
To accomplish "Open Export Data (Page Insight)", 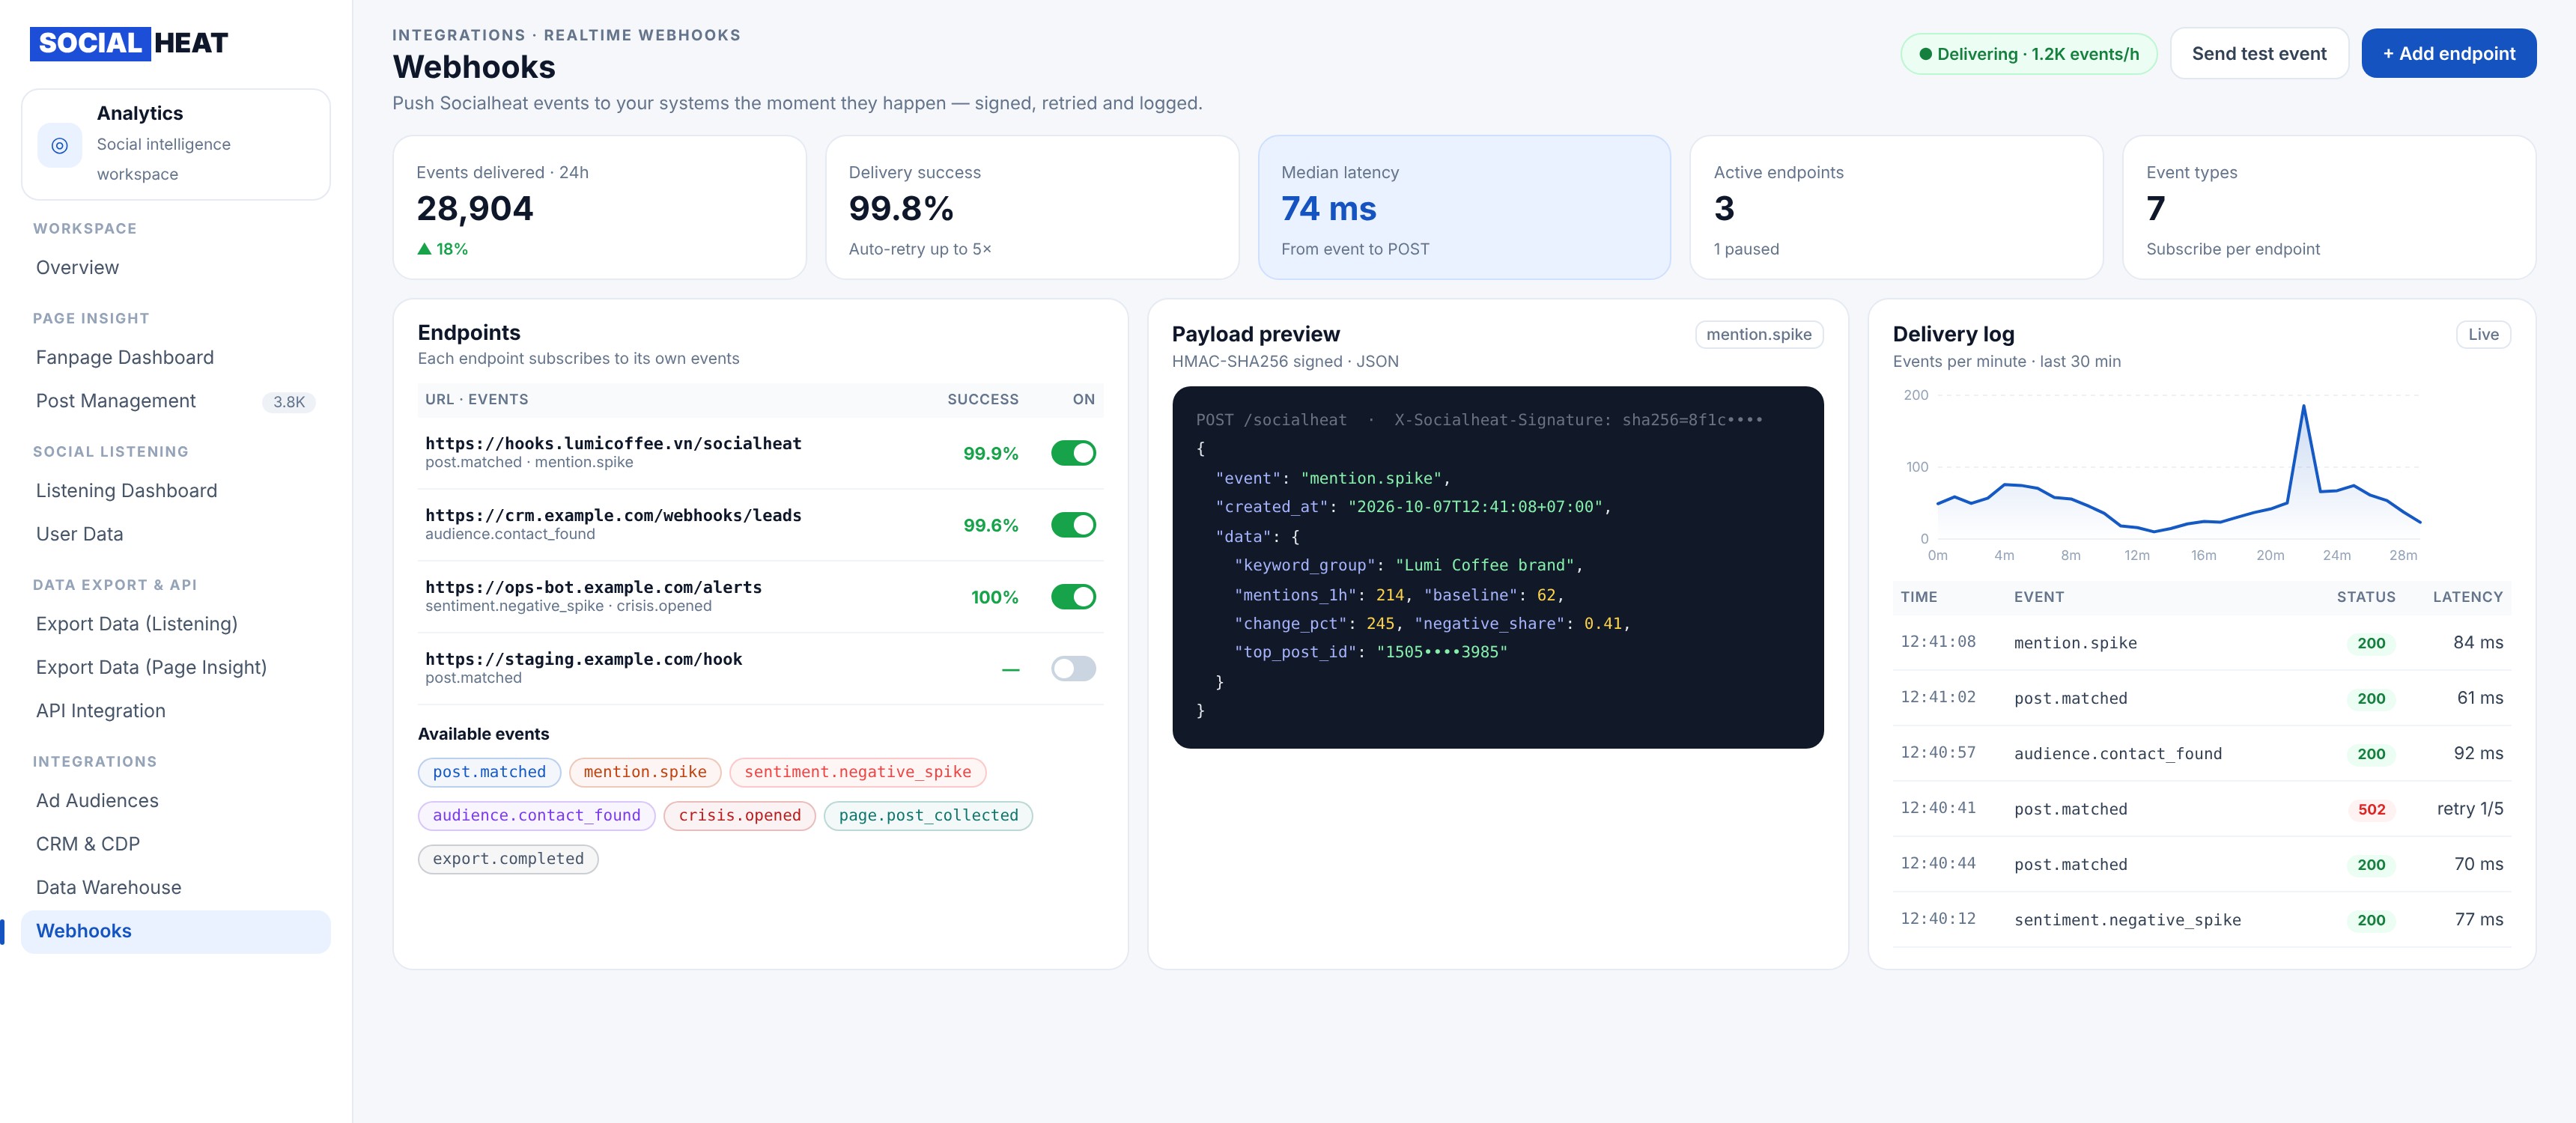I will pos(176,667).
